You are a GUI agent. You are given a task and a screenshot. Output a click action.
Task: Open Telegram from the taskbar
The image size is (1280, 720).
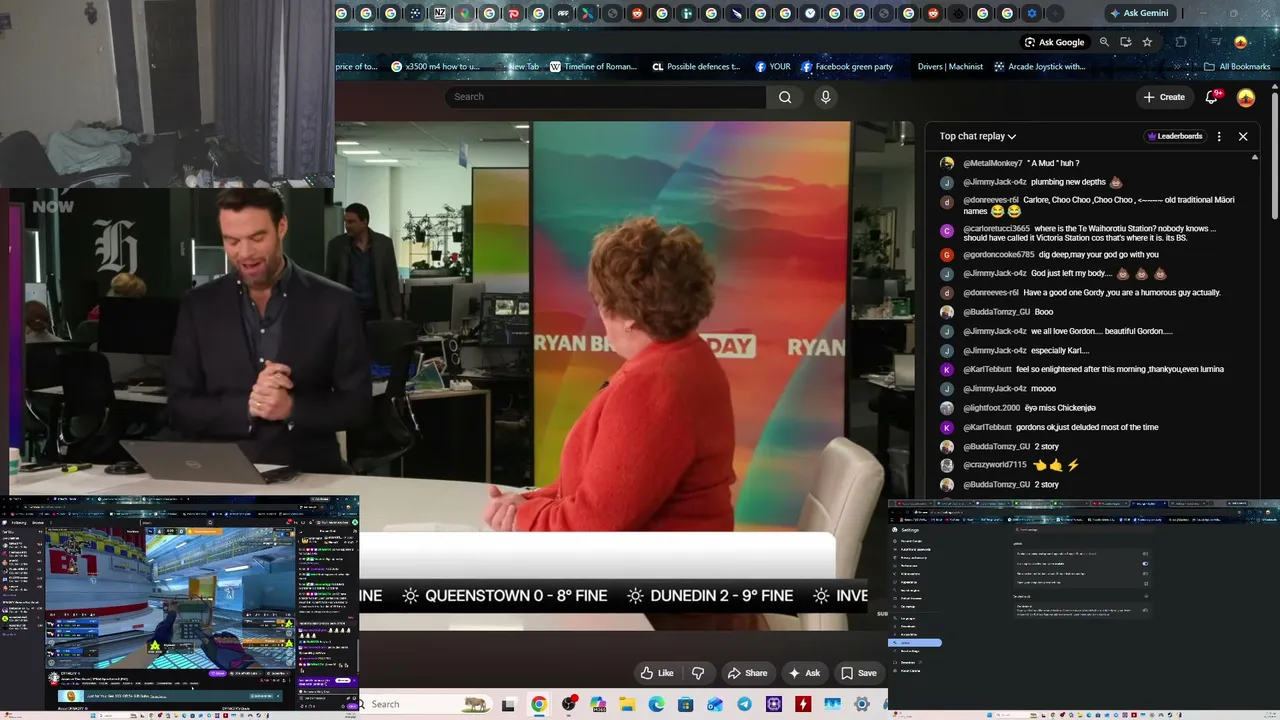coord(744,705)
